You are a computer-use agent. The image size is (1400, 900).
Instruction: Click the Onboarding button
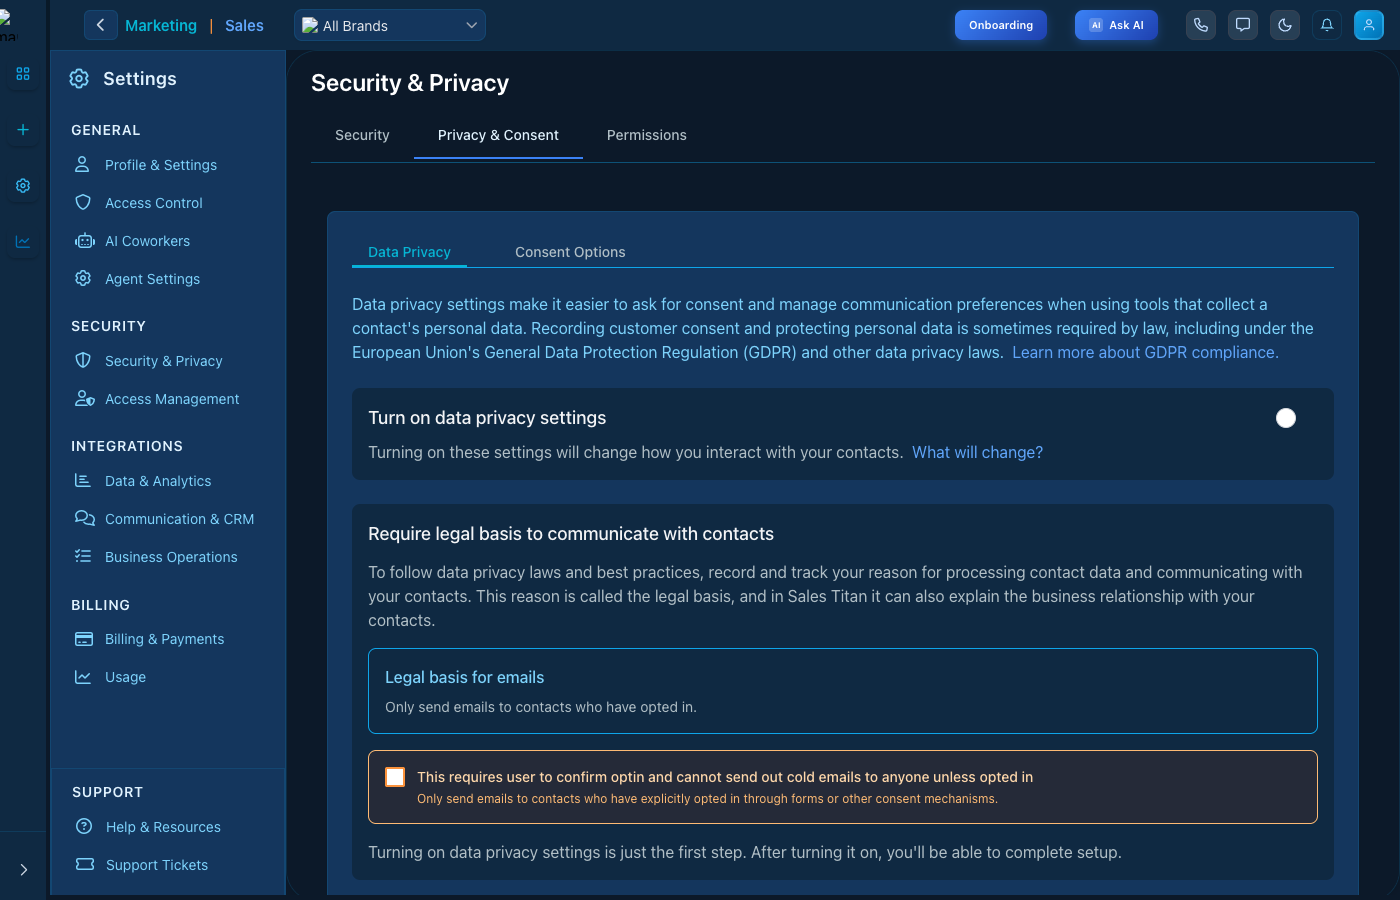pyautogui.click(x=1001, y=25)
